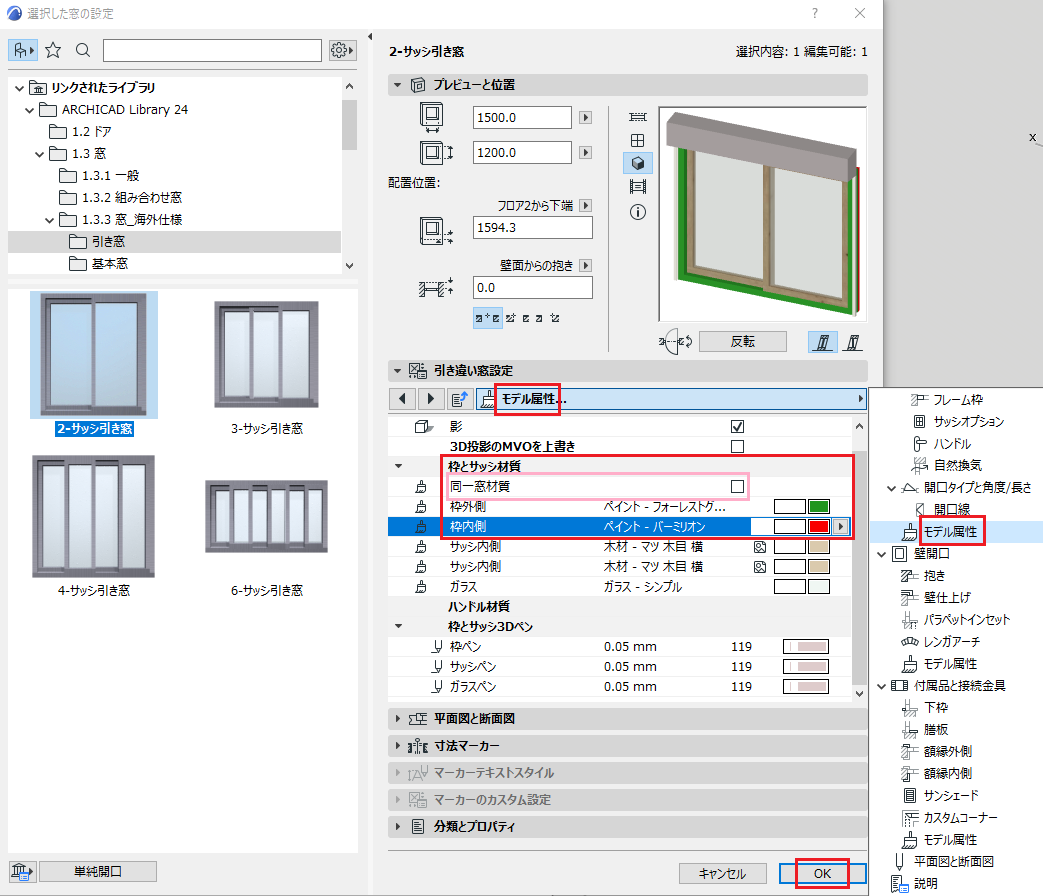Open library settings gear dropdown

pyautogui.click(x=342, y=50)
